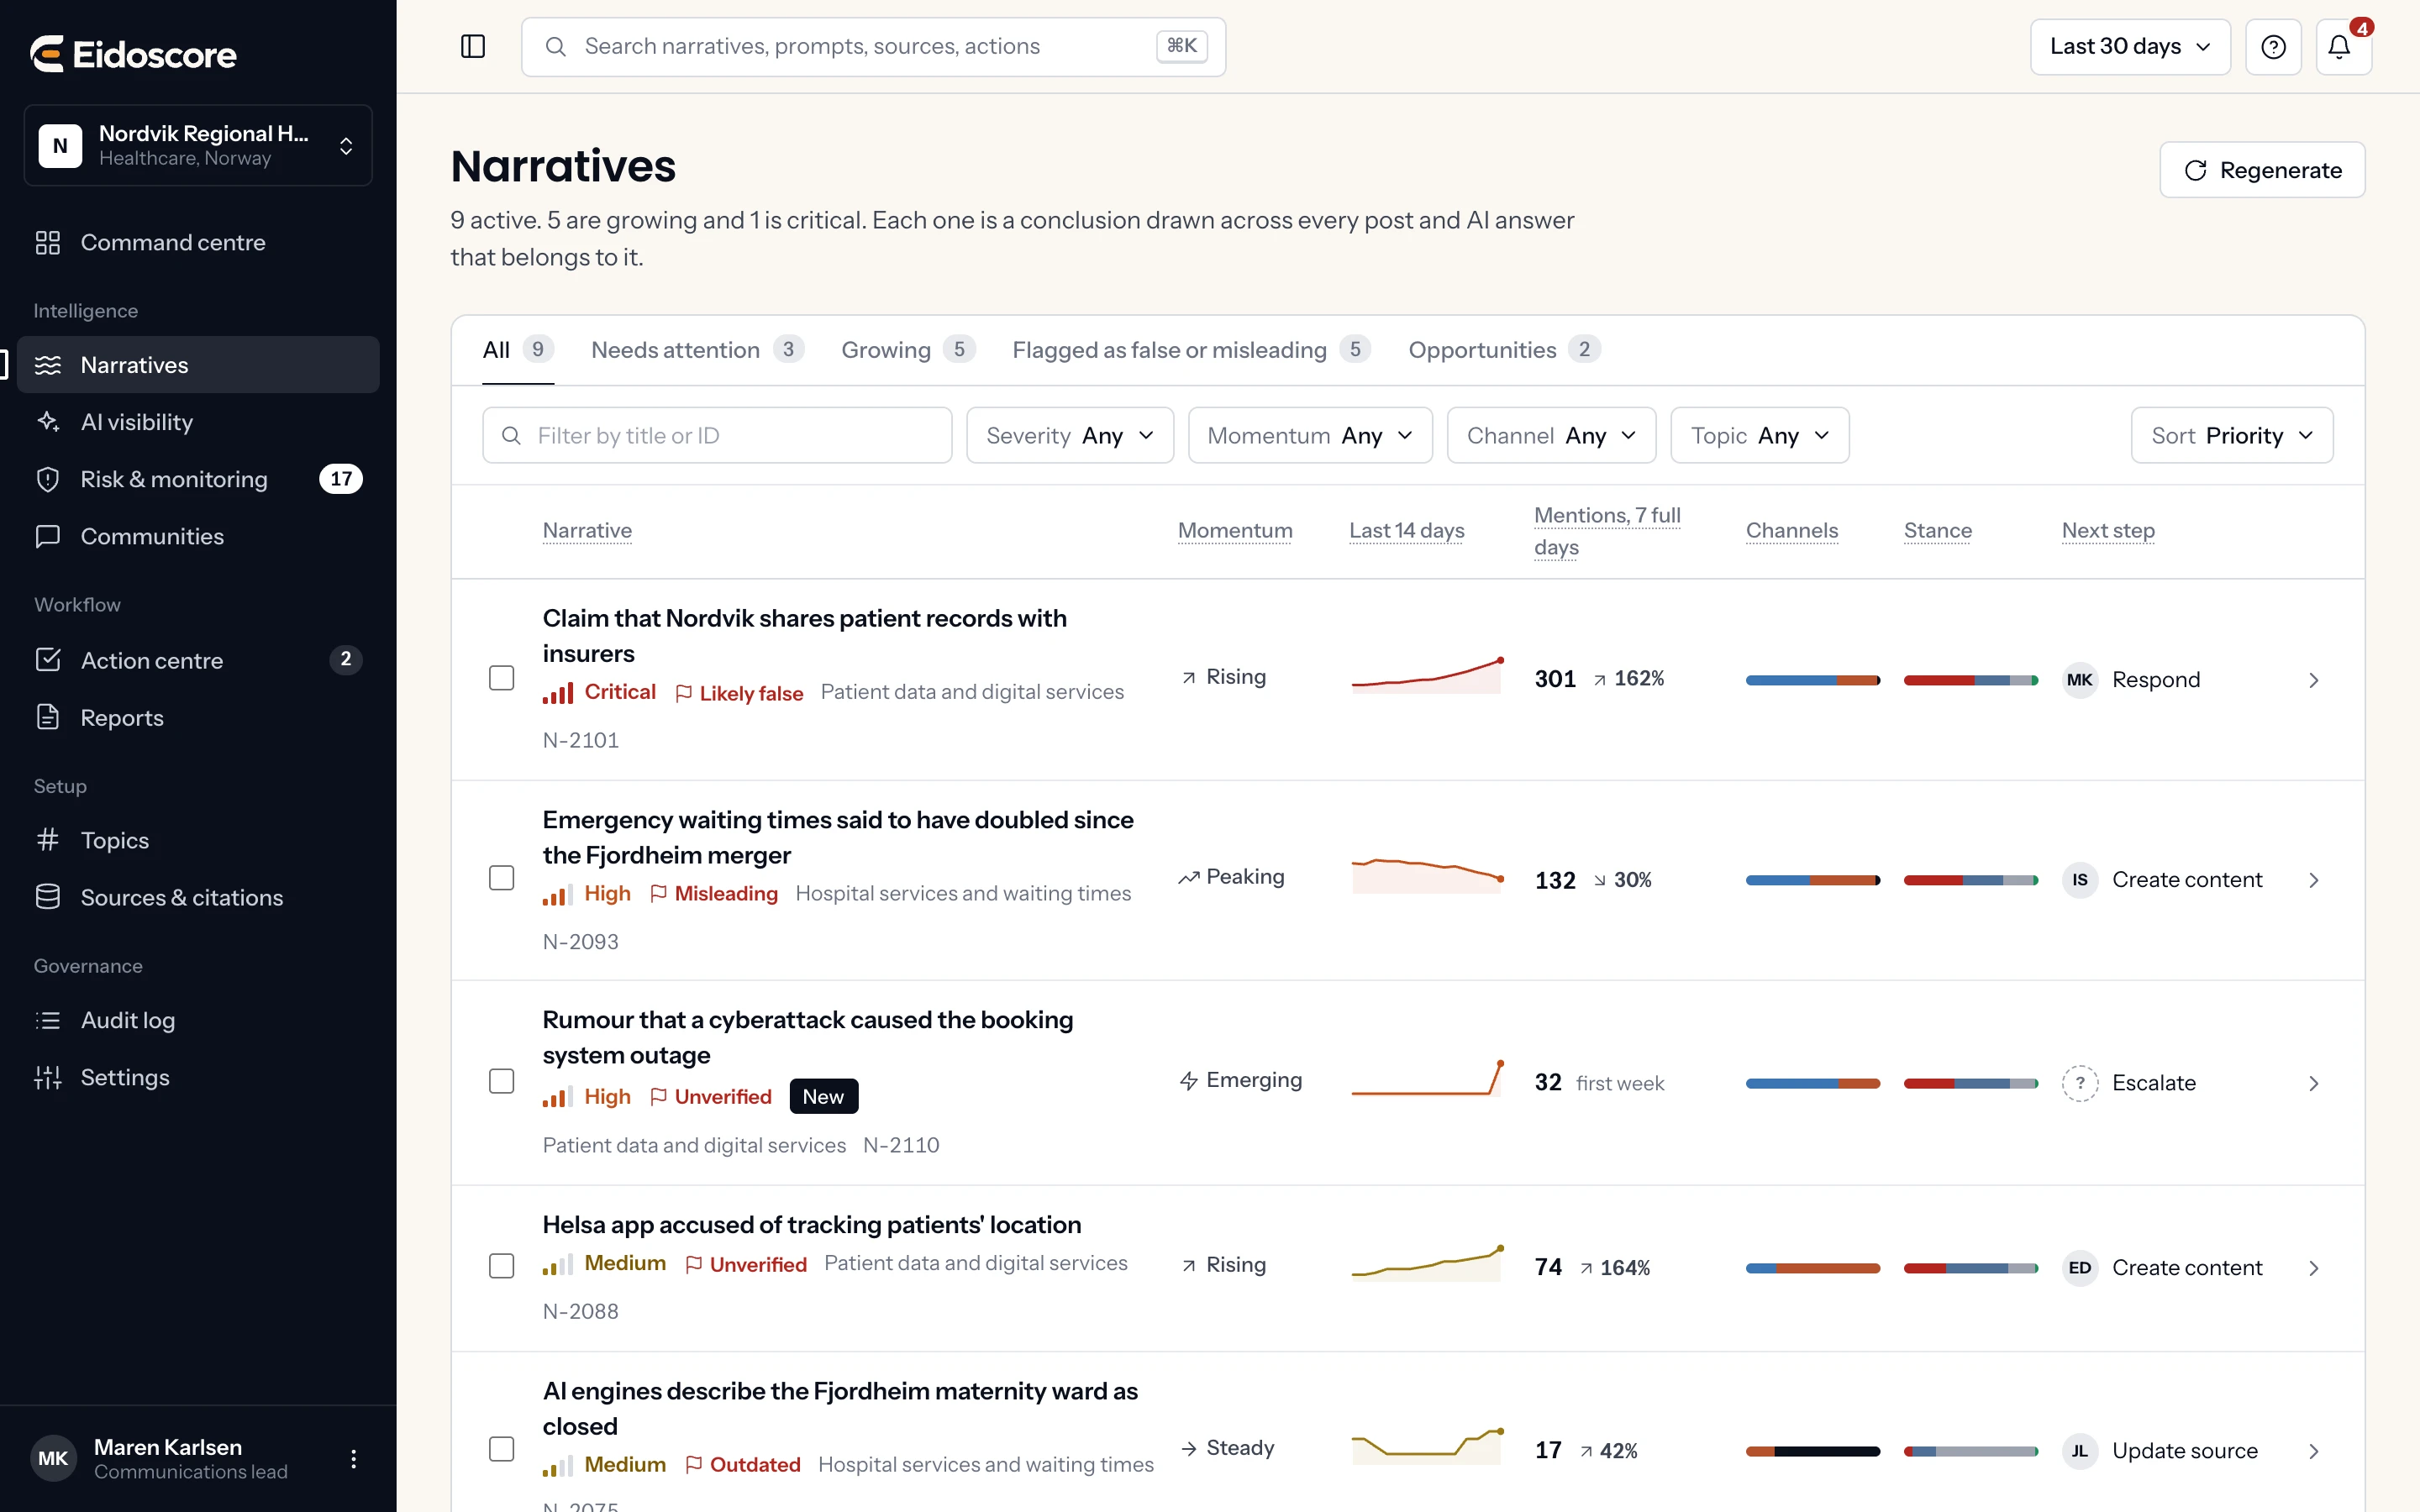
Task: Open the Topic filter dropdown
Action: pyautogui.click(x=1760, y=435)
